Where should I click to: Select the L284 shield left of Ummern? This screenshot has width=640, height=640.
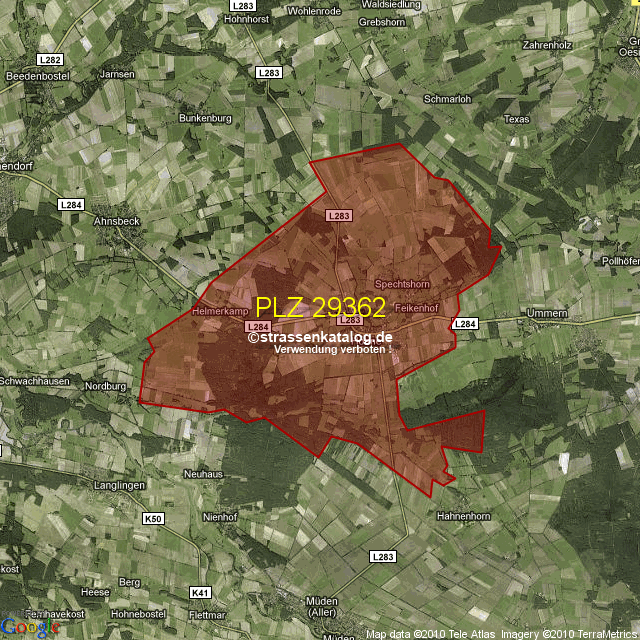pyautogui.click(x=465, y=324)
